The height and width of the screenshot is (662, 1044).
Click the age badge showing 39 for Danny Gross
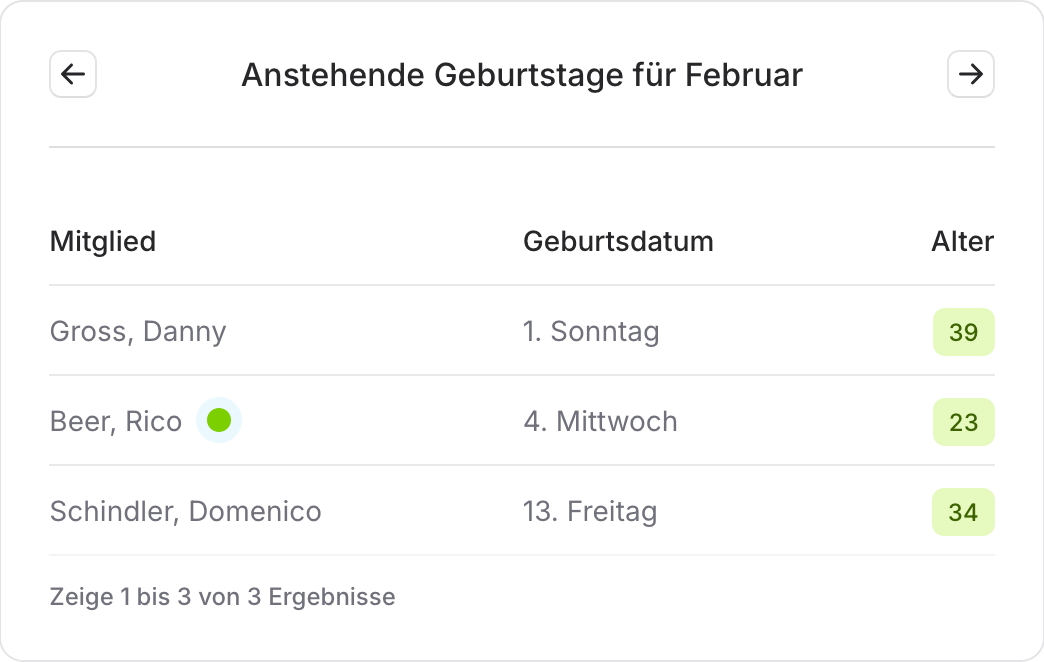point(963,331)
